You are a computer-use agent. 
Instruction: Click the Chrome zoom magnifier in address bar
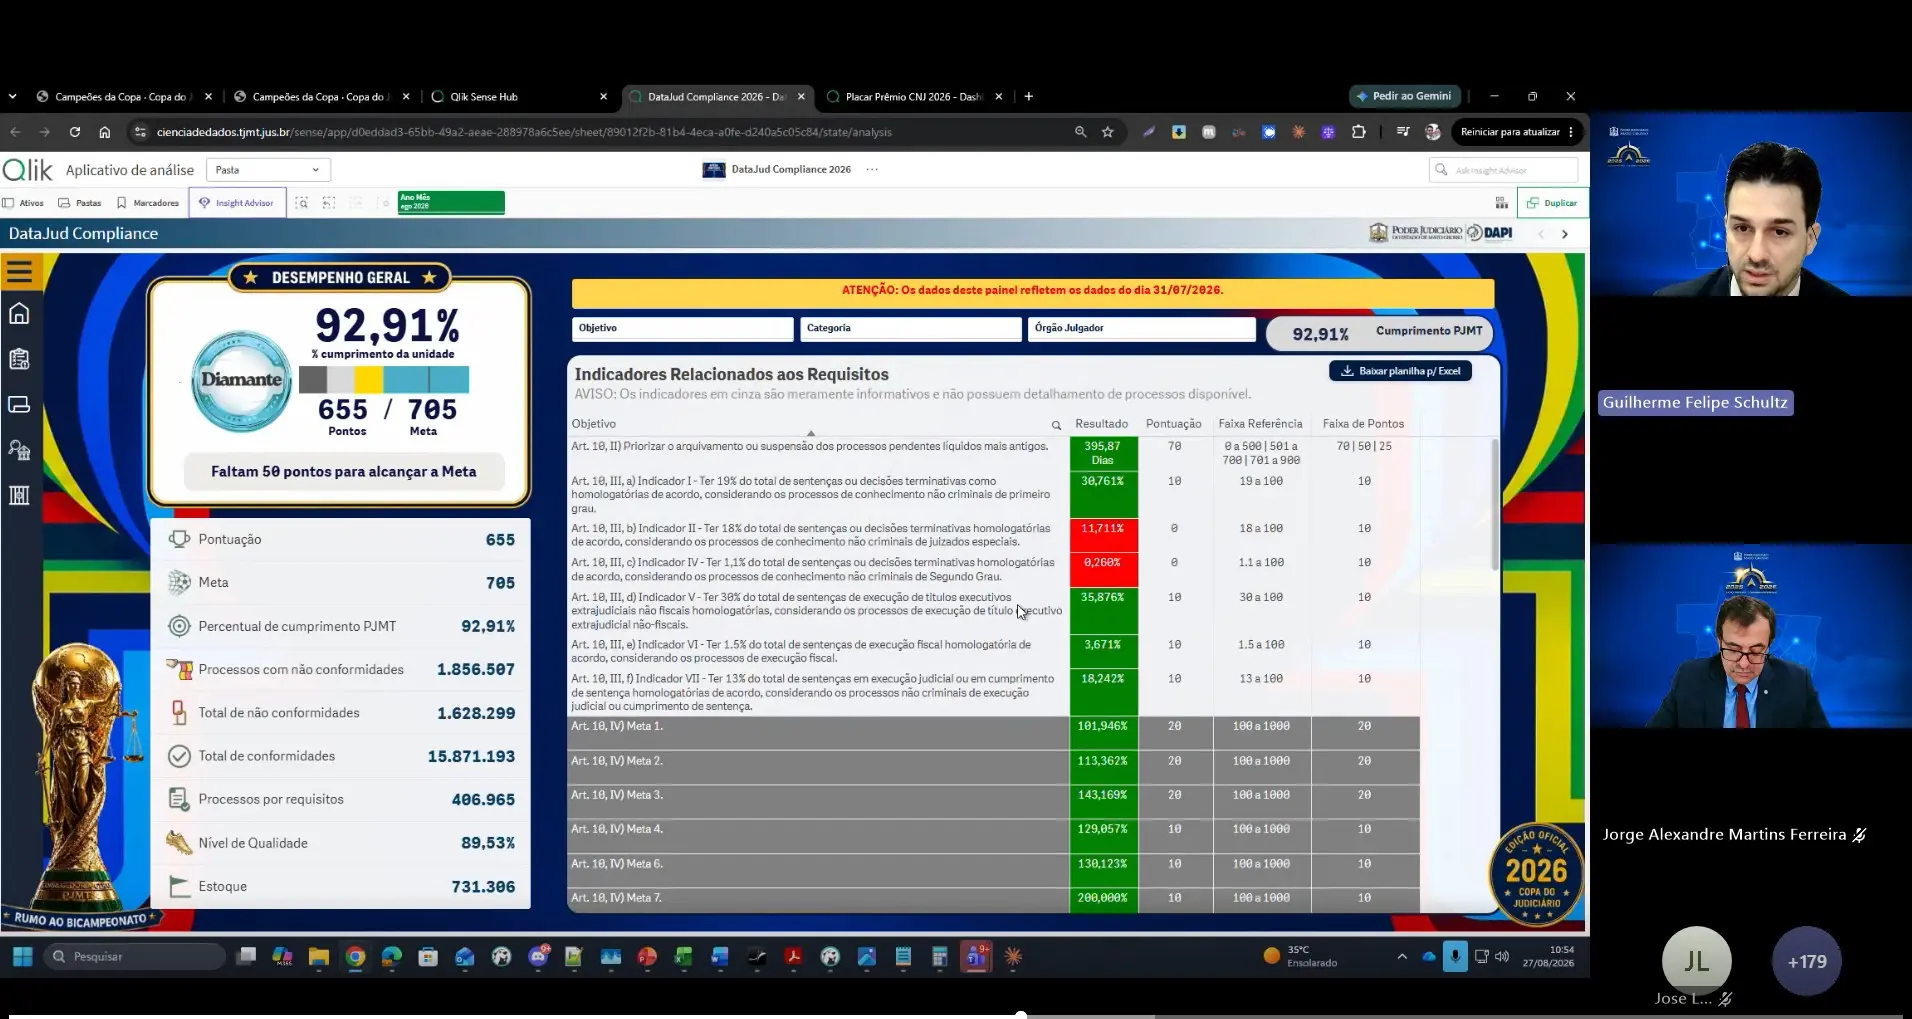click(x=1080, y=132)
